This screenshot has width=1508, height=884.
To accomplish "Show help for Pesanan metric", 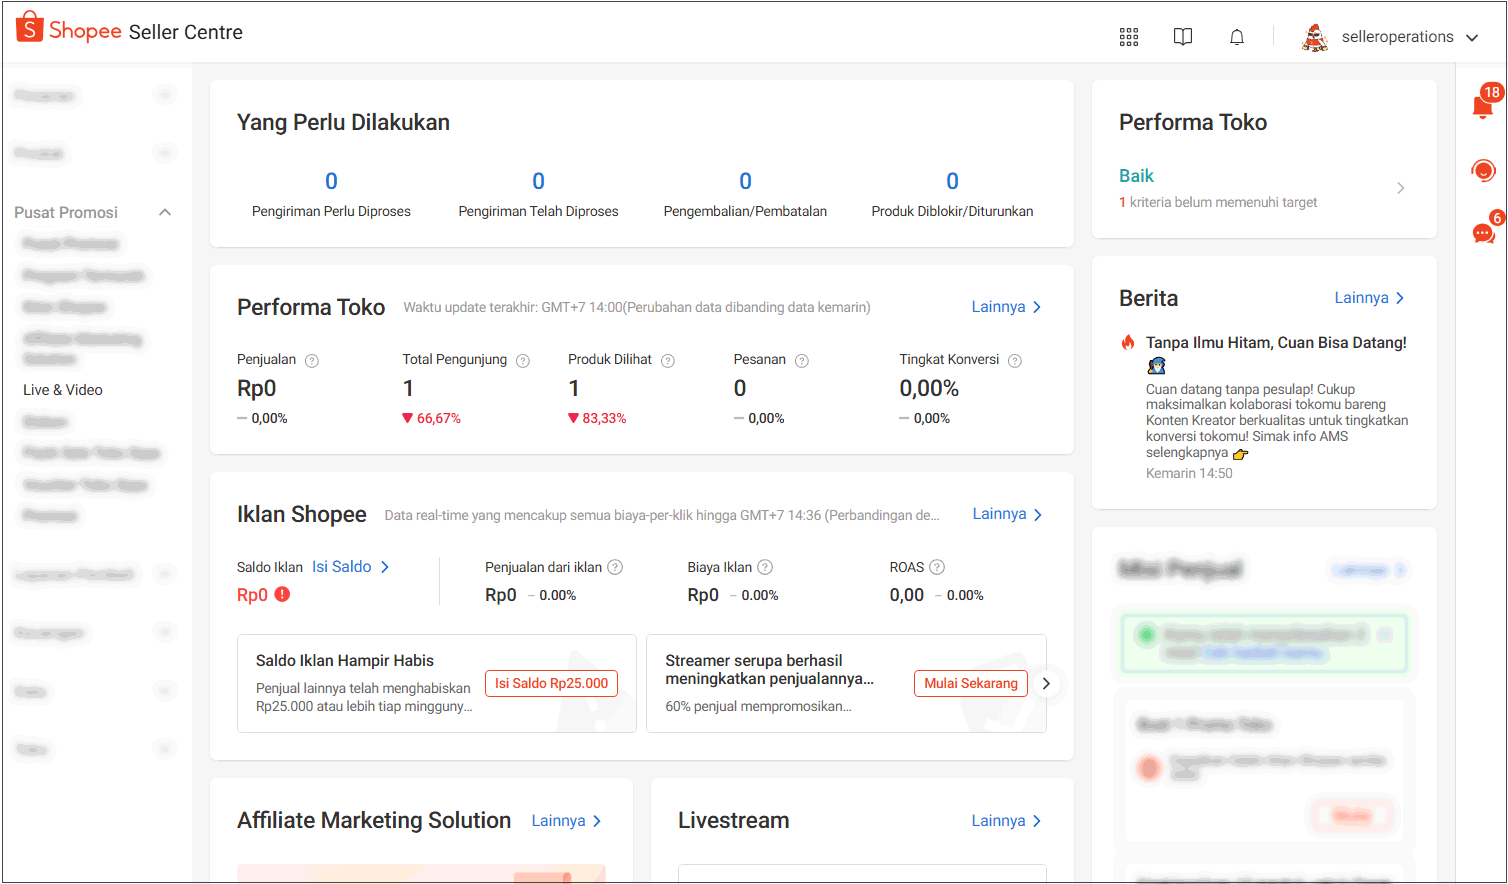I will tap(802, 361).
